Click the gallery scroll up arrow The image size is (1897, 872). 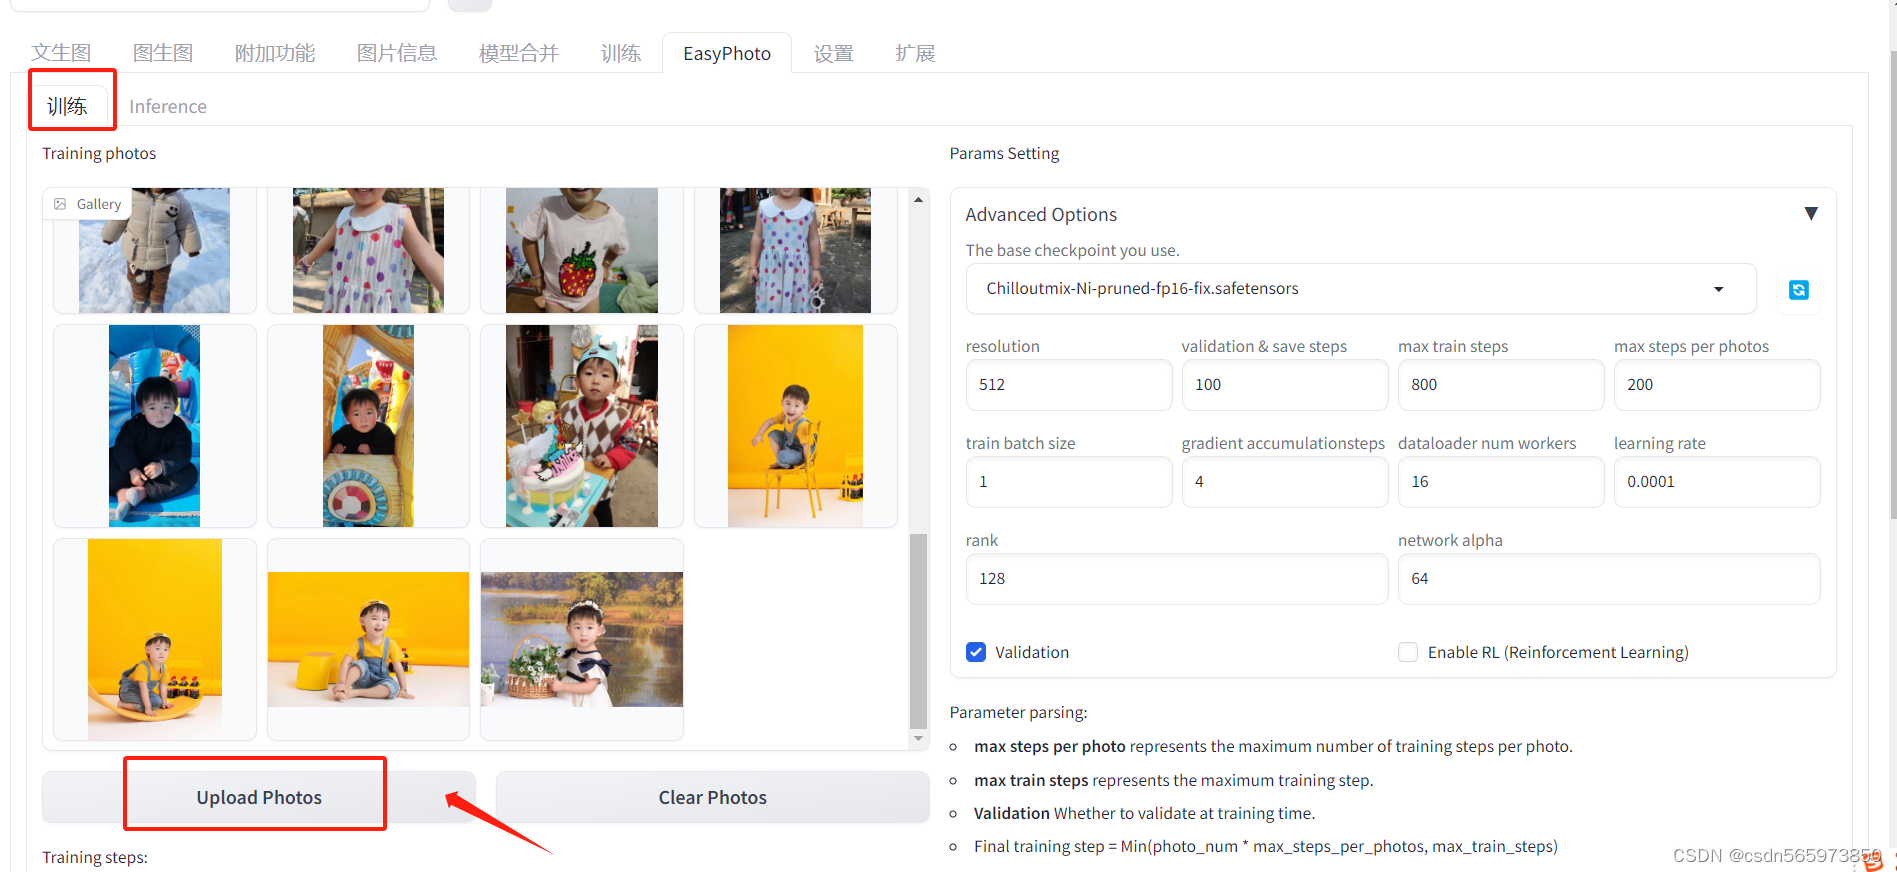[918, 199]
